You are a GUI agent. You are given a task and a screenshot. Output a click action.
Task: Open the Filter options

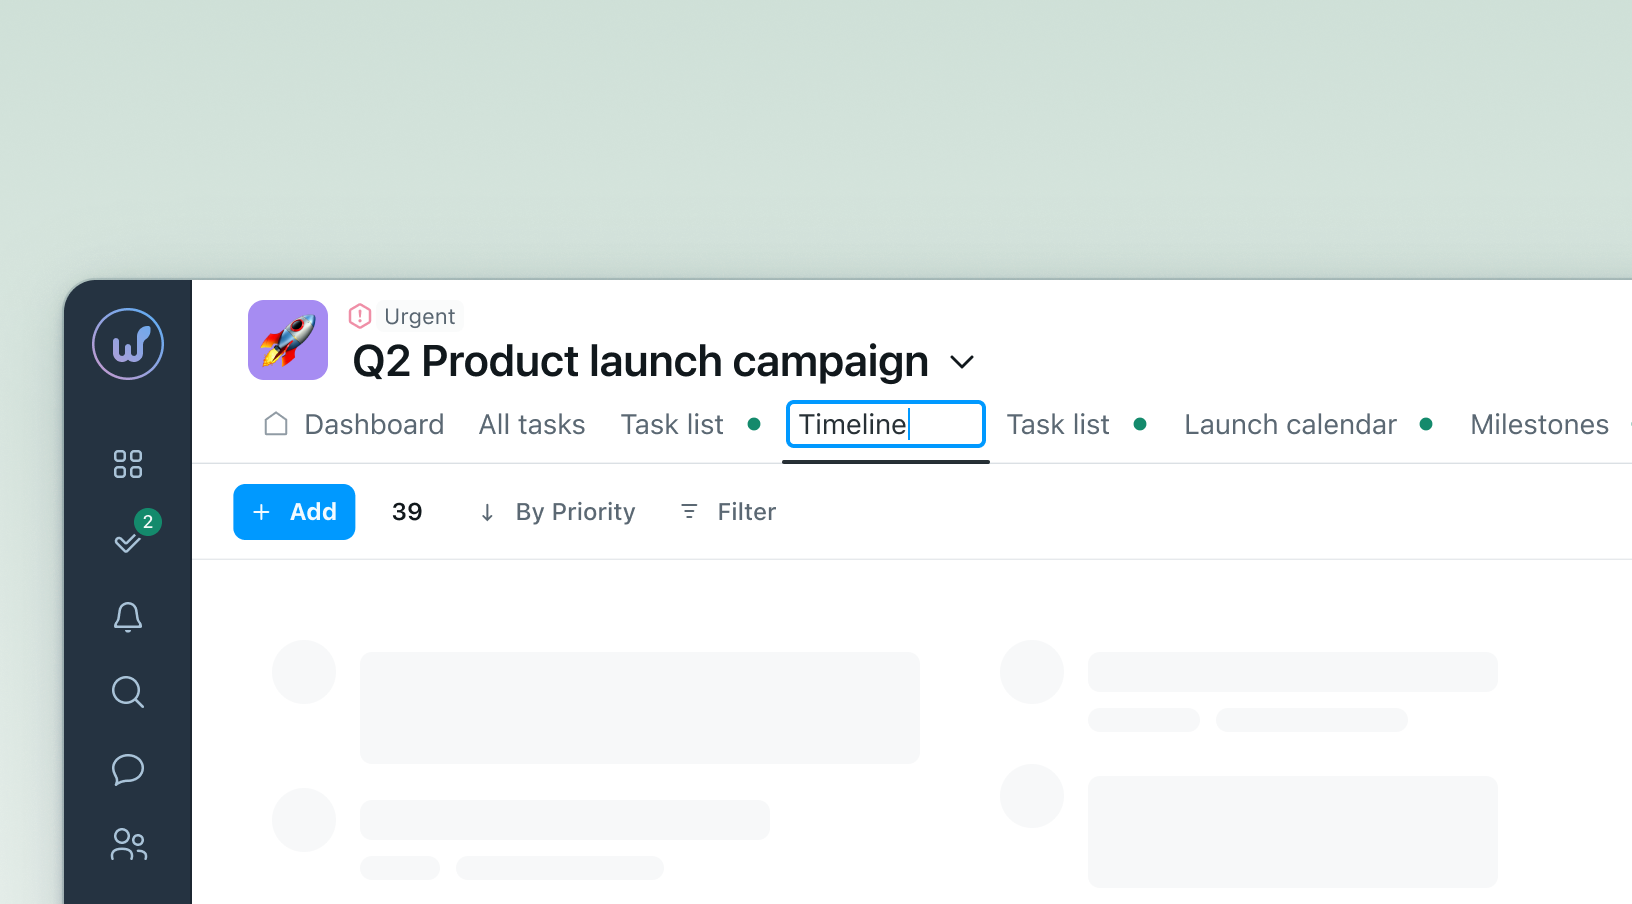(x=728, y=512)
